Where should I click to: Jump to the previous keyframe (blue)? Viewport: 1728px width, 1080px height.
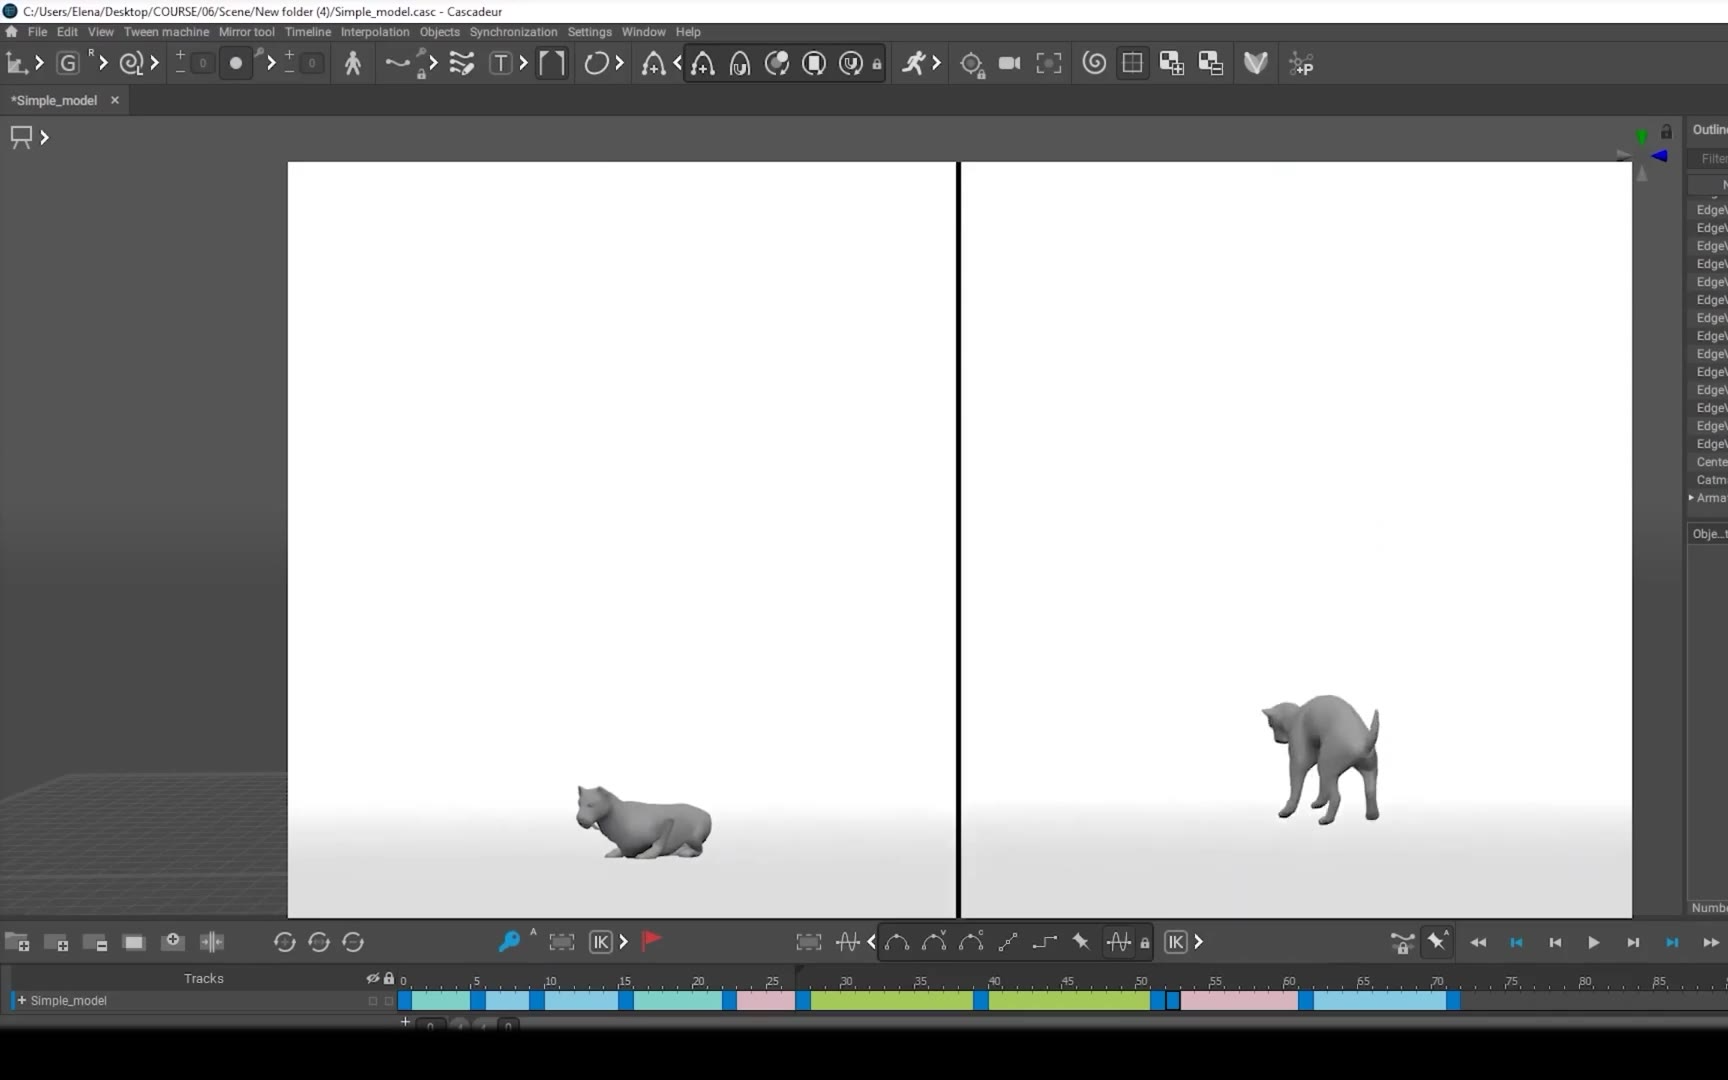click(1516, 942)
